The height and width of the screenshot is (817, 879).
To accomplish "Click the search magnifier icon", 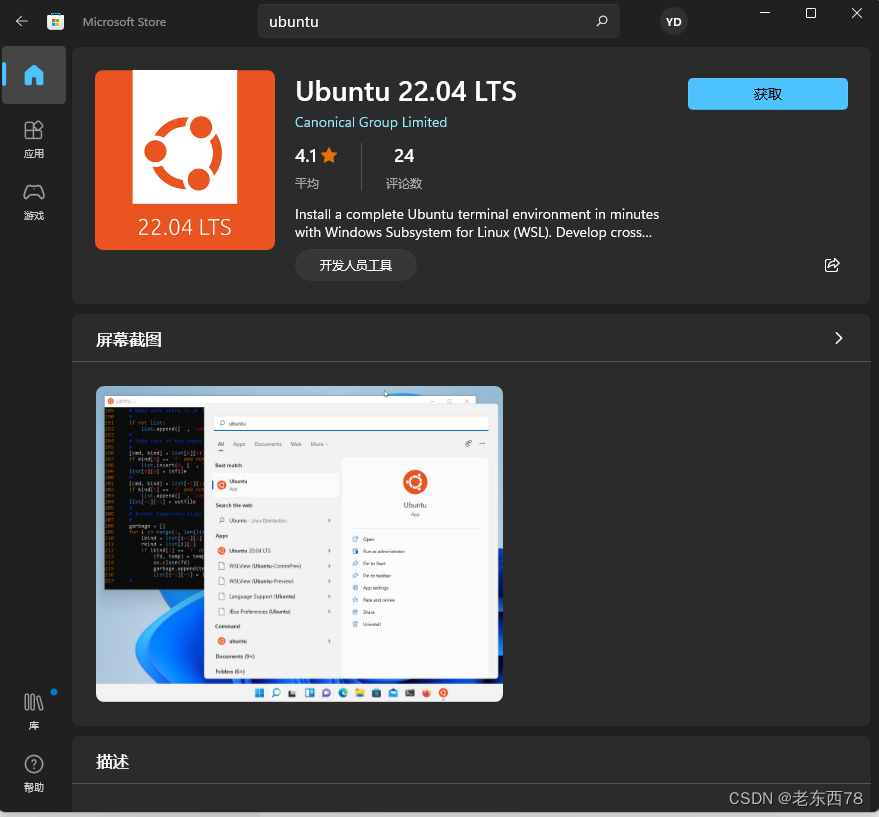I will coord(602,21).
